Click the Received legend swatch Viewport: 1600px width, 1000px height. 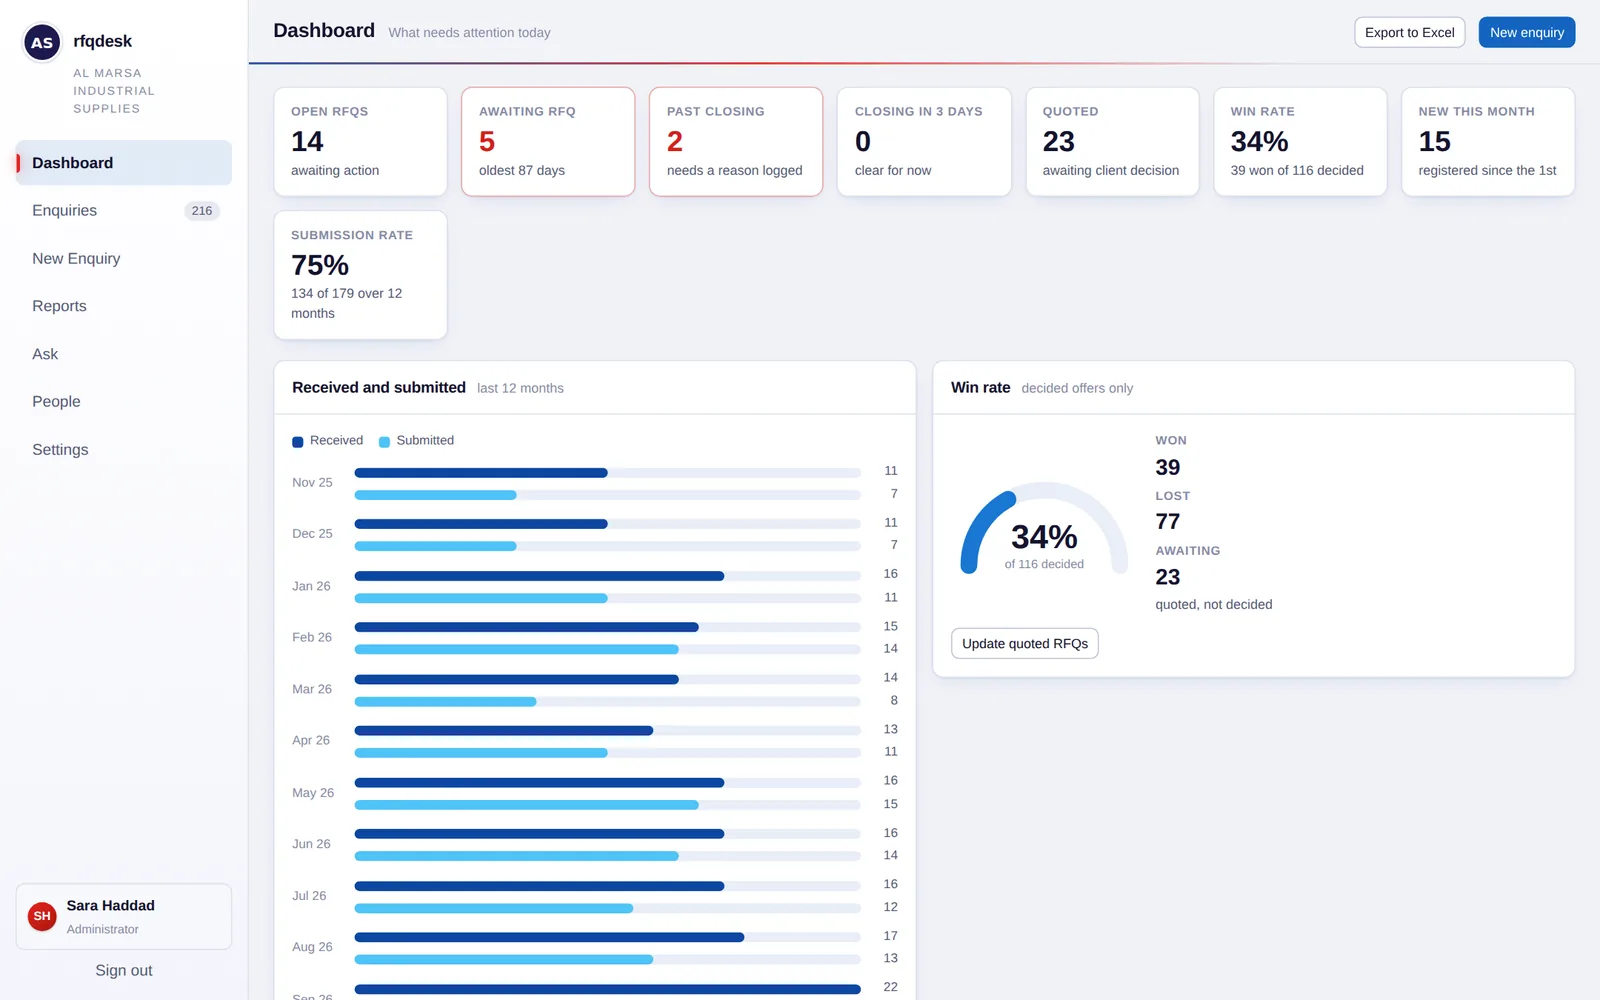pos(298,442)
